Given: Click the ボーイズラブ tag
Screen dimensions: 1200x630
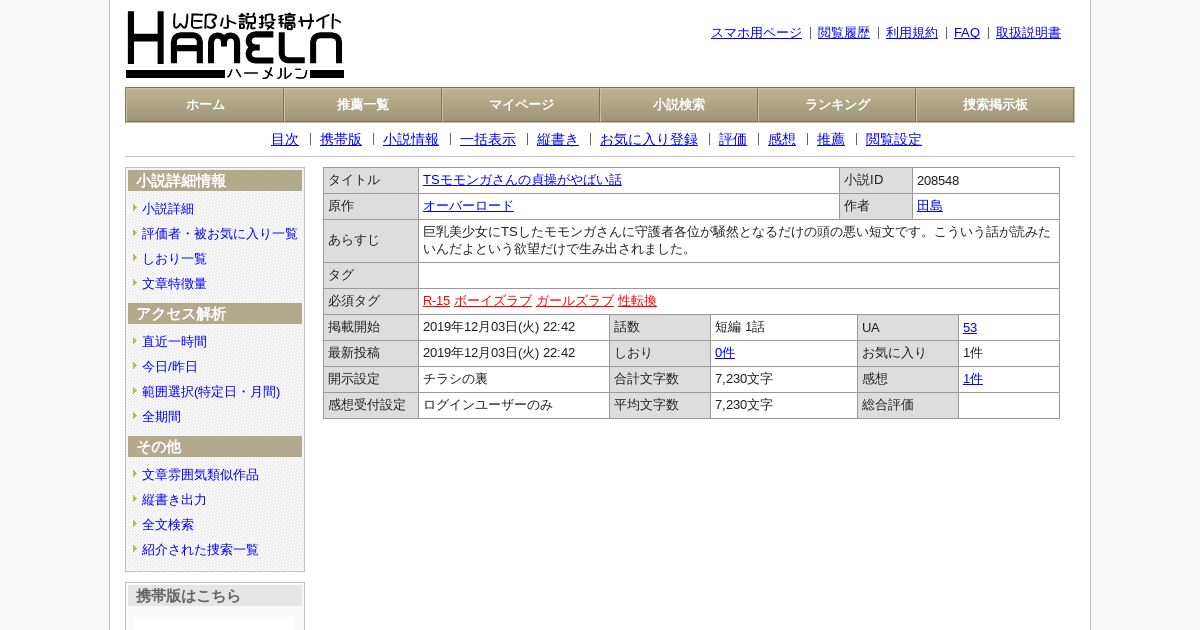Looking at the screenshot, I should tap(493, 301).
